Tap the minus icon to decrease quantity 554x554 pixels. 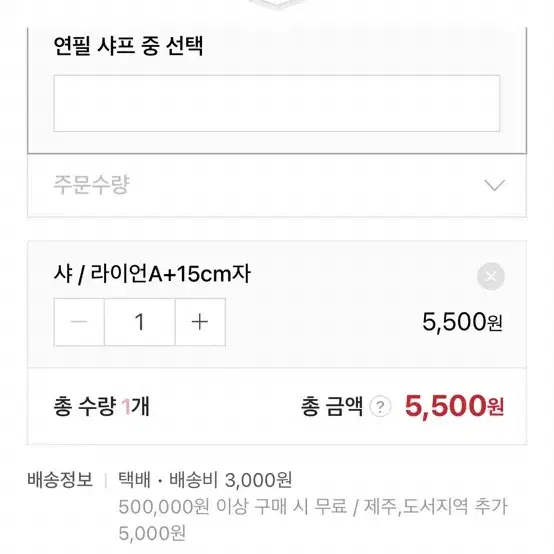[x=79, y=322]
